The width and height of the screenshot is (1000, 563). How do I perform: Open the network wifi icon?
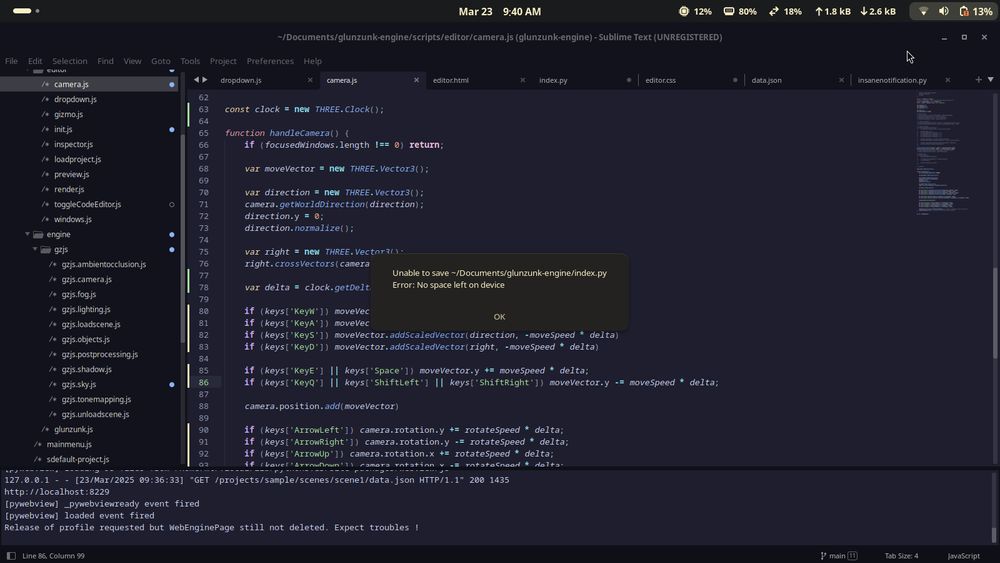[x=923, y=11]
